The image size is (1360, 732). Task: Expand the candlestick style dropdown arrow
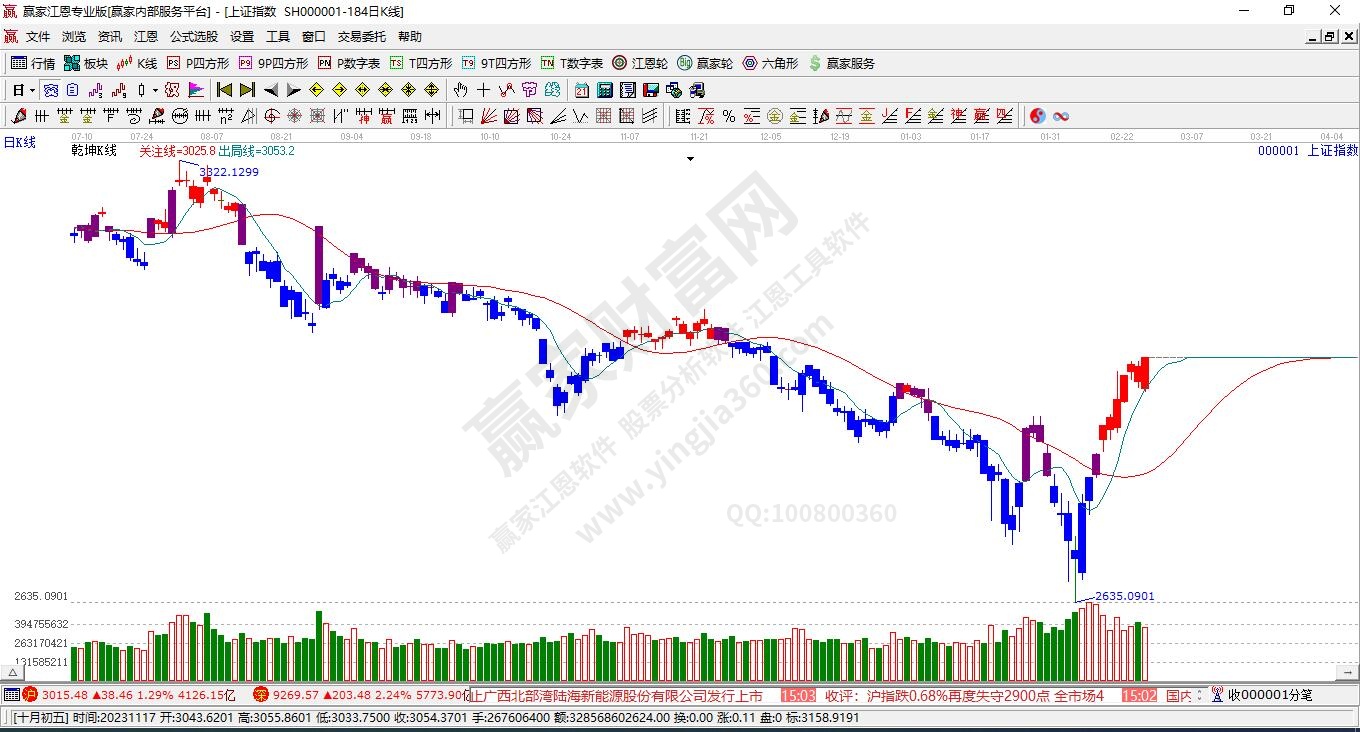(x=155, y=90)
